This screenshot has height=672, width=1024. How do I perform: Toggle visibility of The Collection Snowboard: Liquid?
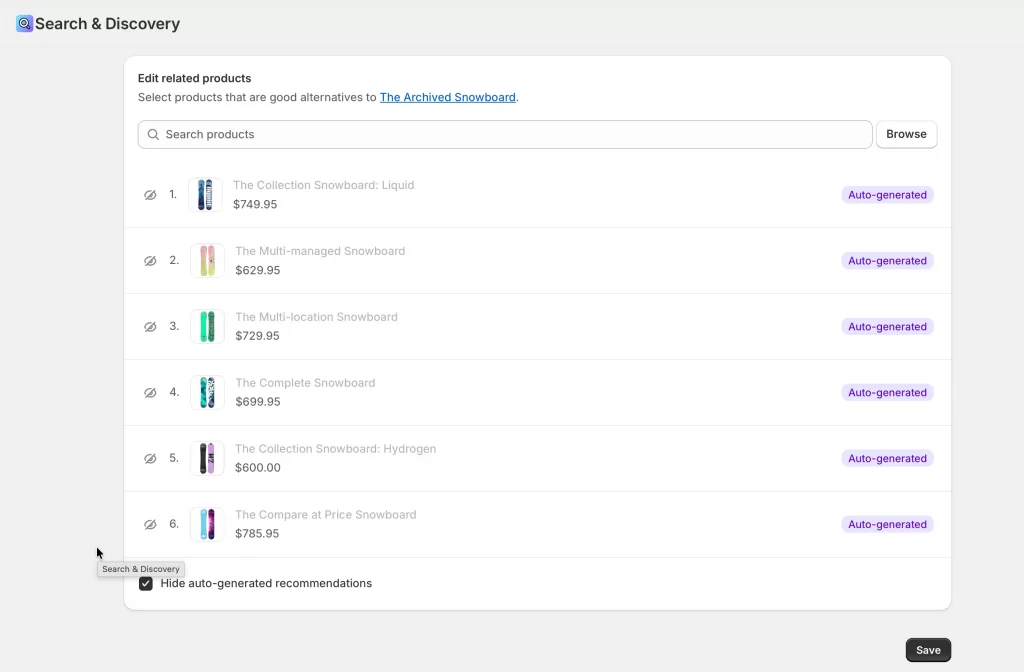pos(150,195)
